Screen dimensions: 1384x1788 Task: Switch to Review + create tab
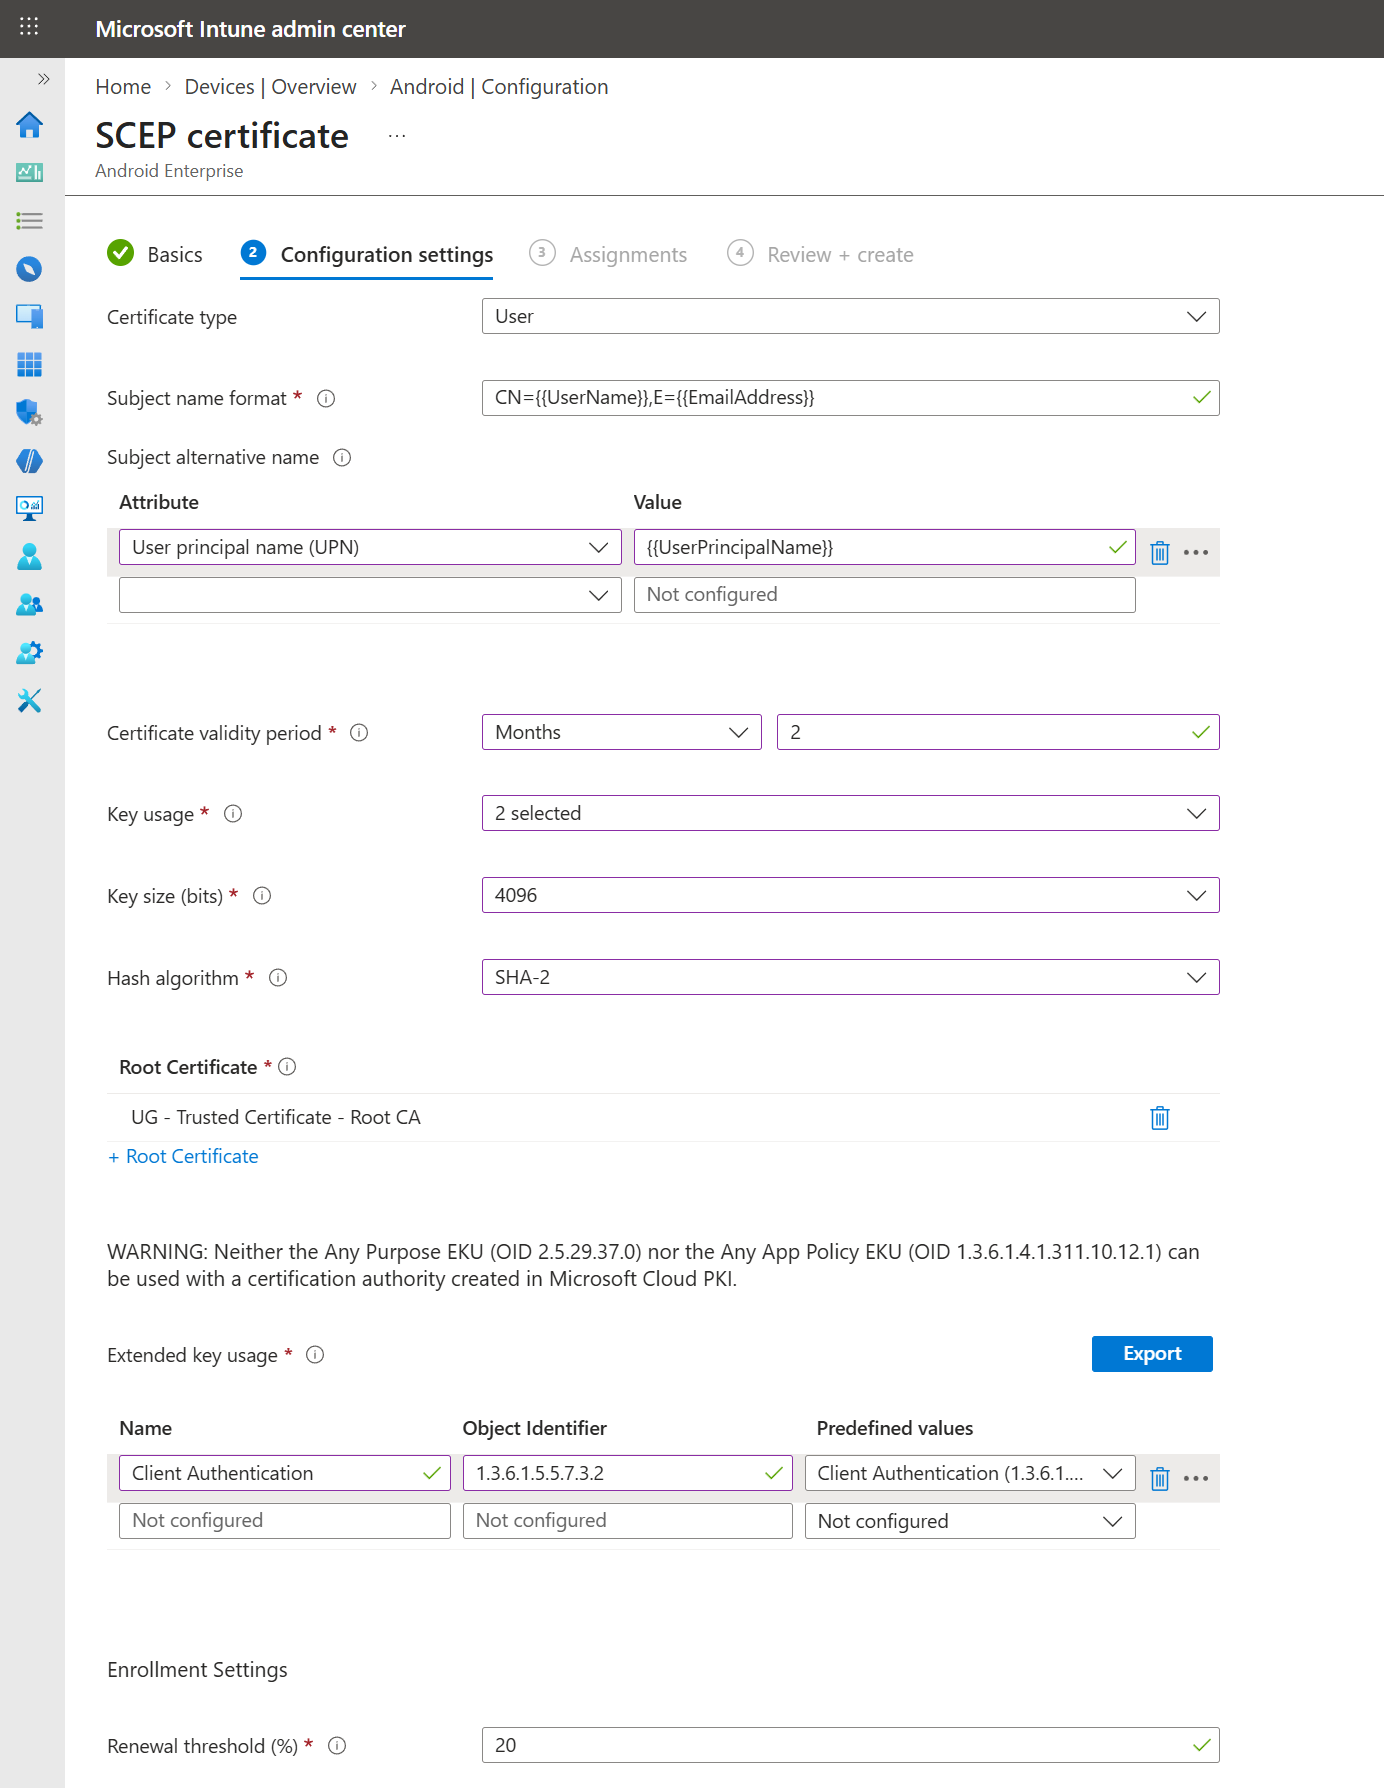[x=820, y=254]
